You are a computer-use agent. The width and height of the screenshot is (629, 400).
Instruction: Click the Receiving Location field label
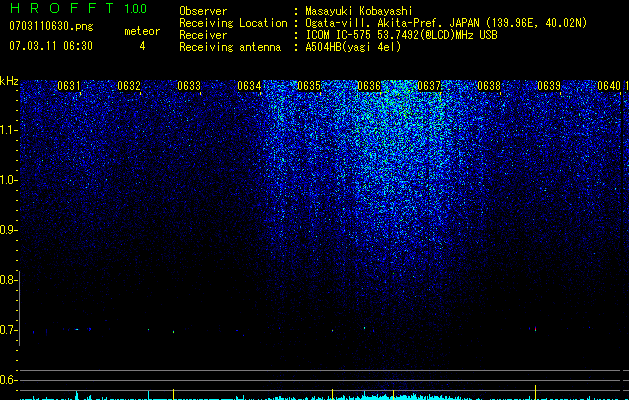[x=233, y=23]
